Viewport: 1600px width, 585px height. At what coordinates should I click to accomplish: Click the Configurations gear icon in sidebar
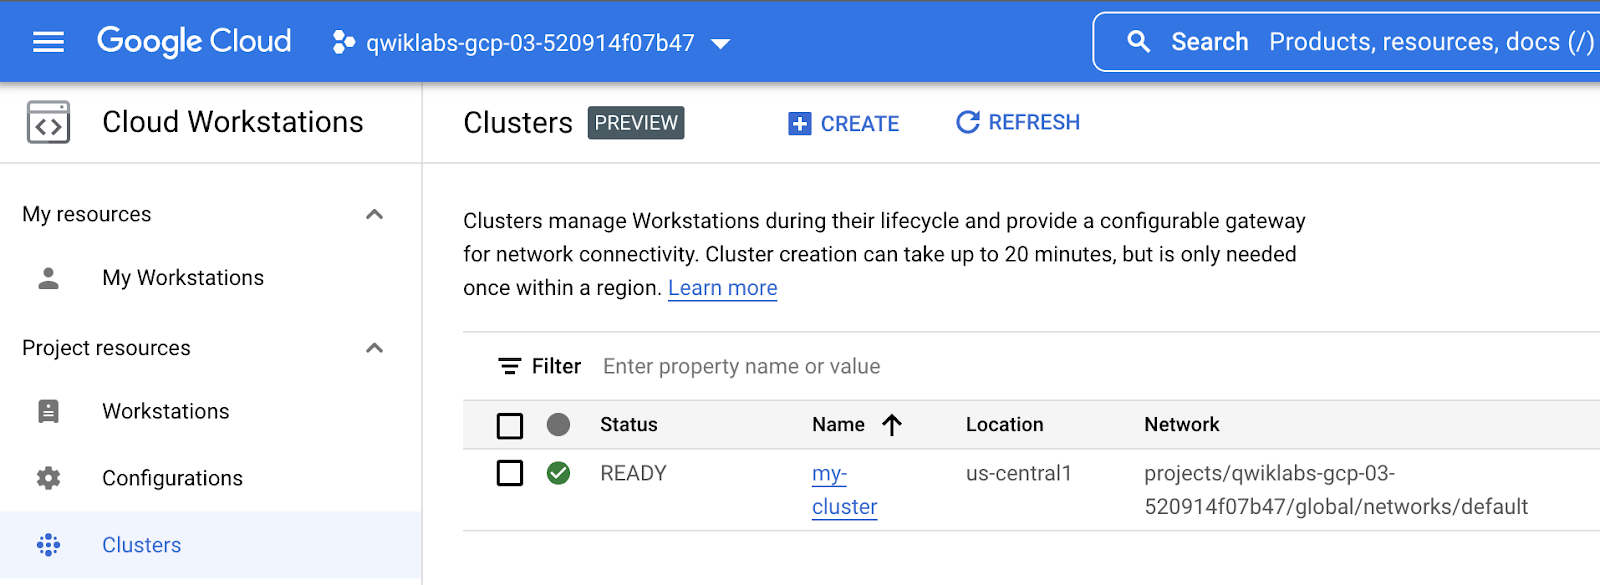click(48, 478)
